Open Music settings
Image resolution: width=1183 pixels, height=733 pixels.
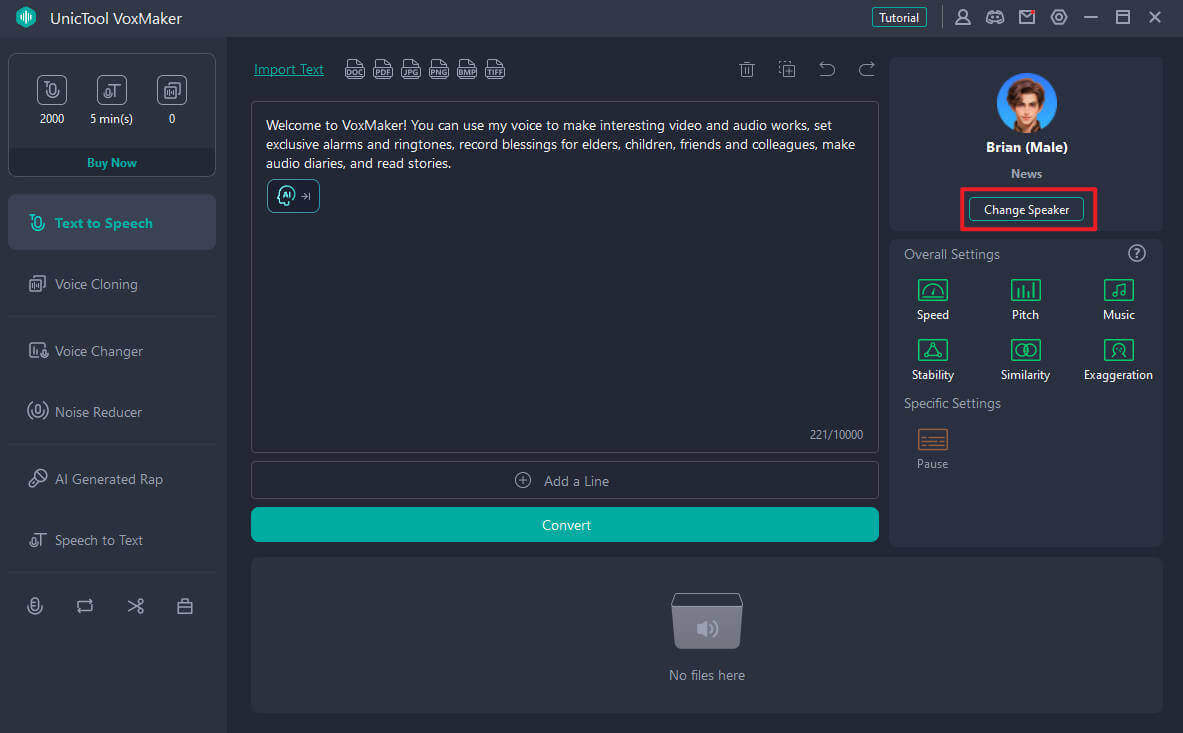pos(1118,299)
